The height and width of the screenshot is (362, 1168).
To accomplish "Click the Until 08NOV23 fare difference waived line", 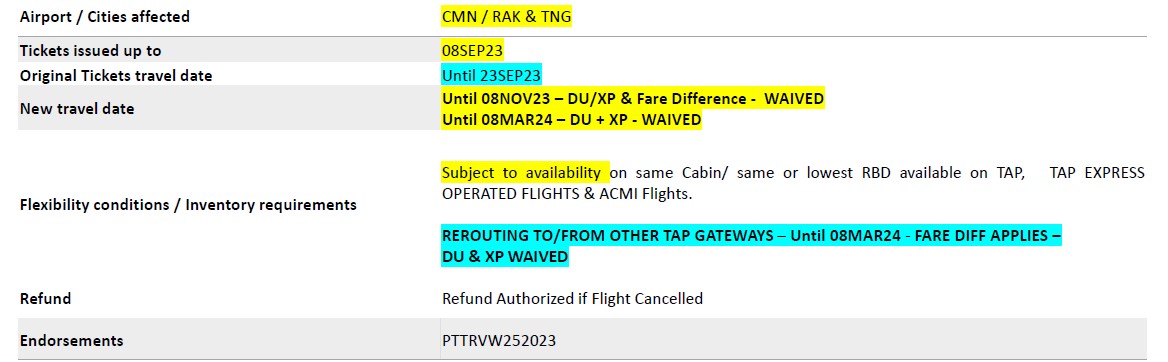I will point(633,99).
